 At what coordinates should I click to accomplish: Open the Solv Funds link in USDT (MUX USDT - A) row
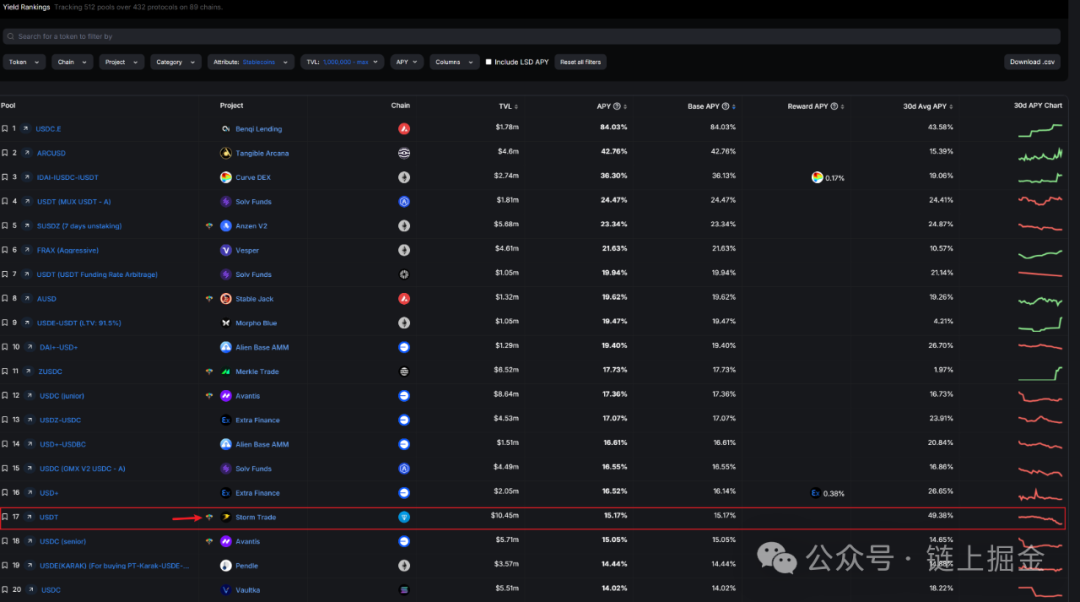coord(253,202)
